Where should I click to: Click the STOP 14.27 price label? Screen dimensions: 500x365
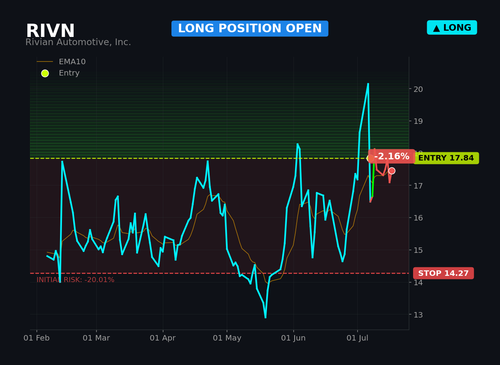443,273
